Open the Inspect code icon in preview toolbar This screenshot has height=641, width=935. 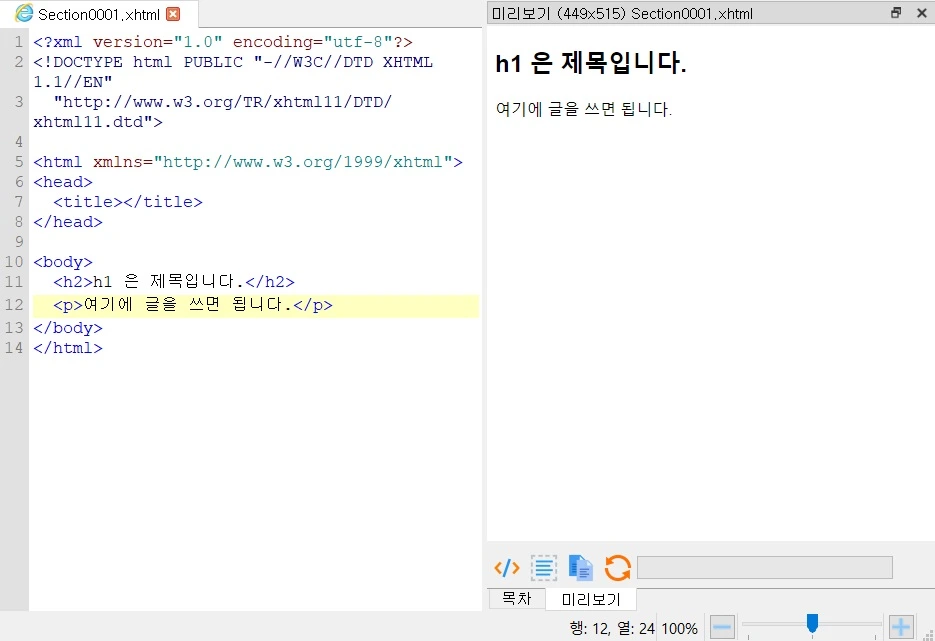(506, 568)
